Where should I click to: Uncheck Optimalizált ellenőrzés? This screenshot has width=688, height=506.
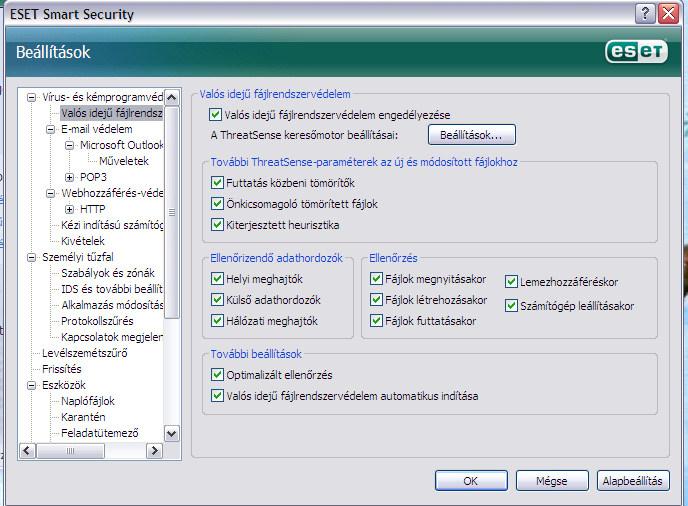(217, 375)
